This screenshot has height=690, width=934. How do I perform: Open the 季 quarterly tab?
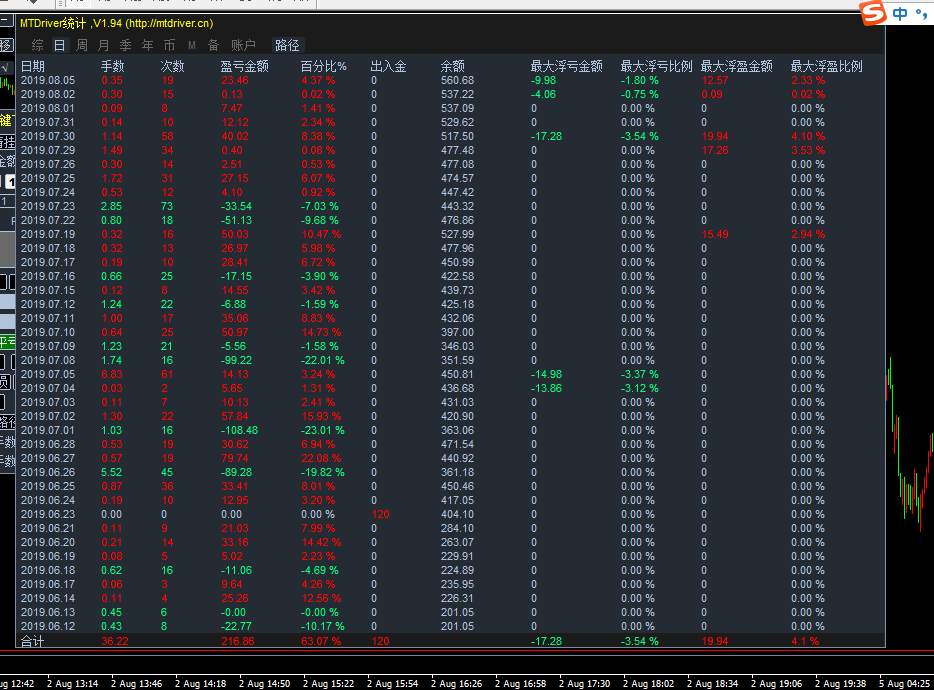(x=126, y=45)
